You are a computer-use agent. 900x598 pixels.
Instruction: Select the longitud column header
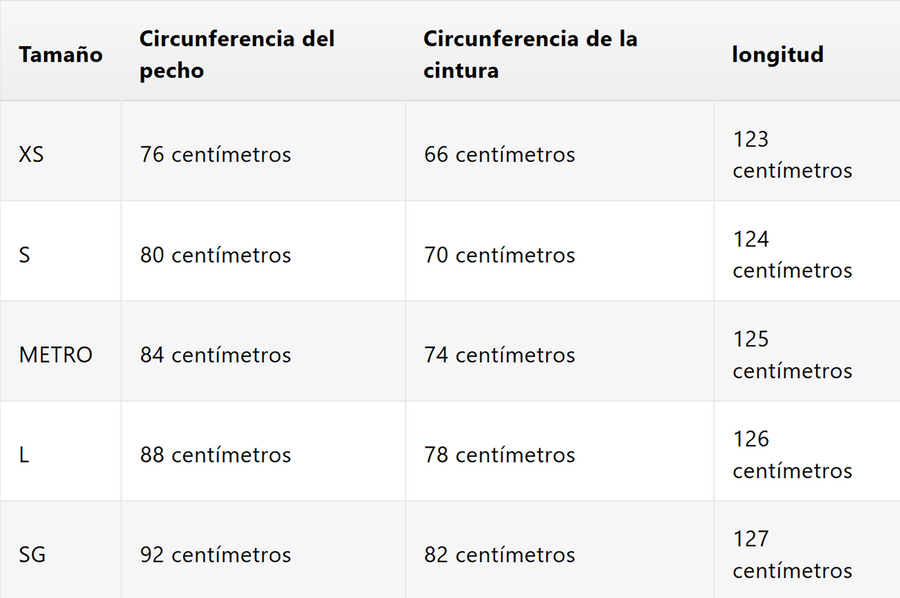point(778,55)
